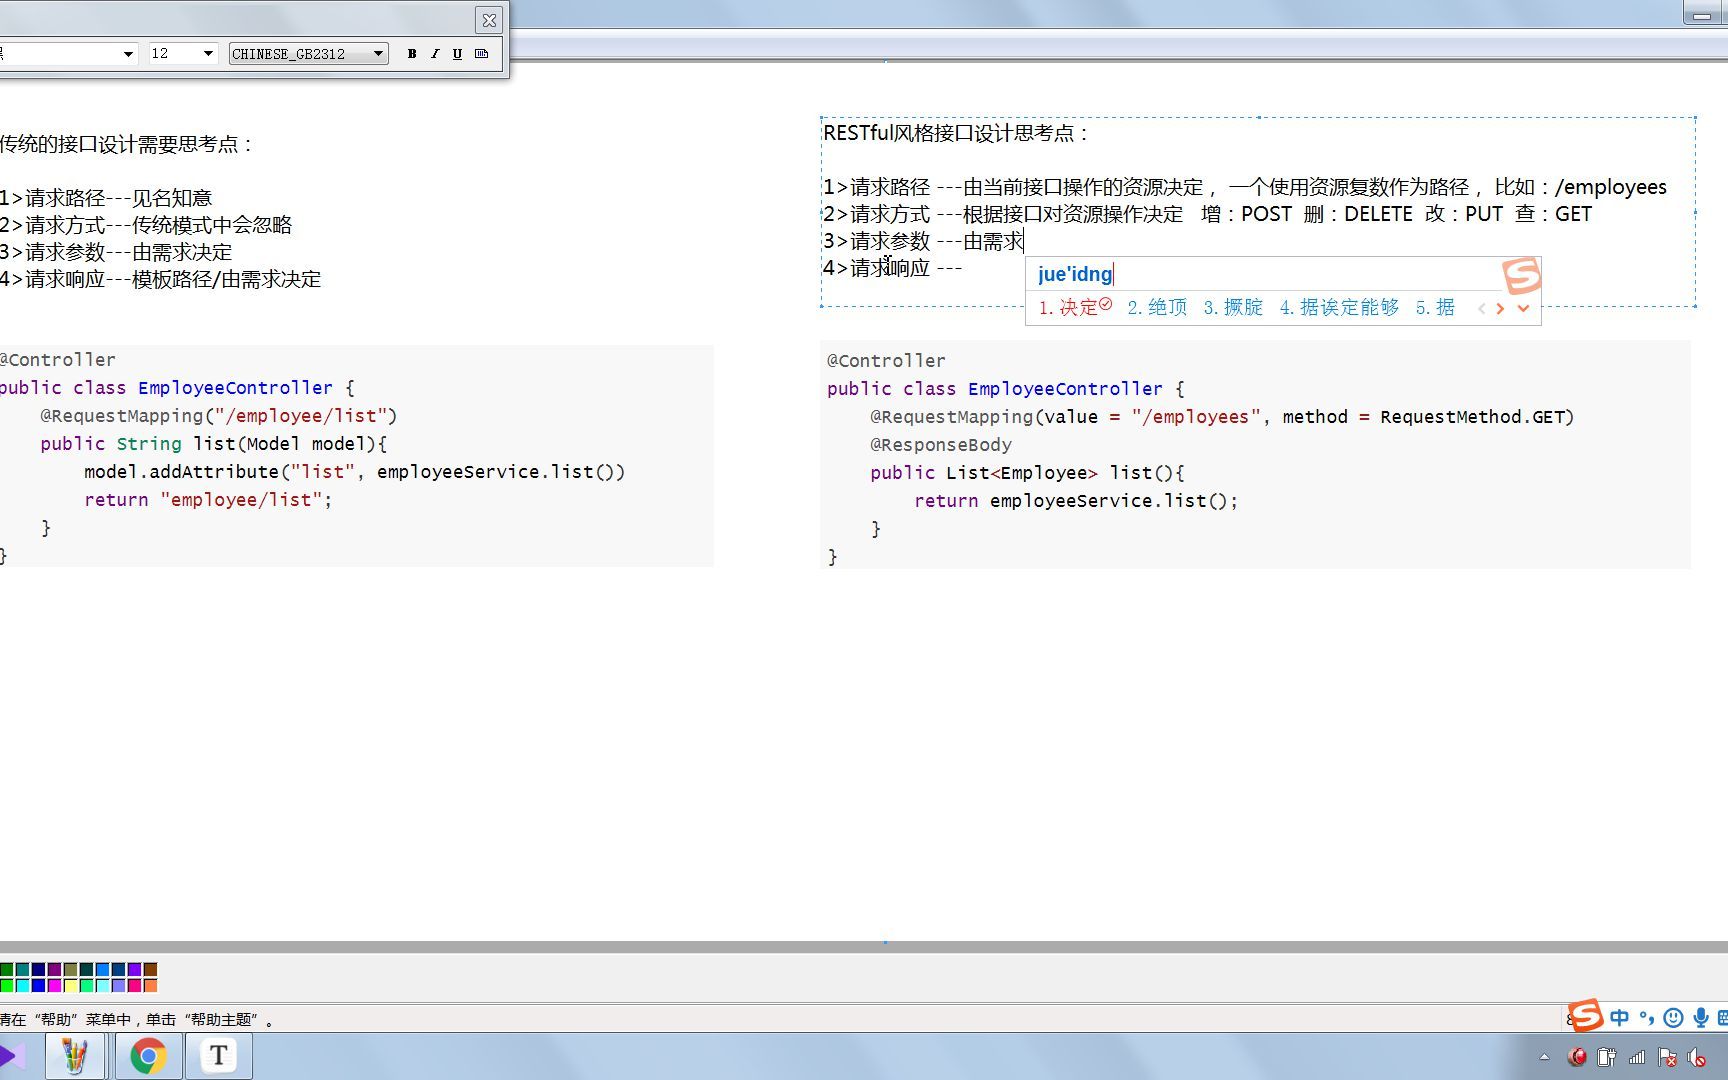The image size is (1728, 1080).
Task: Close the floating font toolbar
Action: pyautogui.click(x=489, y=19)
